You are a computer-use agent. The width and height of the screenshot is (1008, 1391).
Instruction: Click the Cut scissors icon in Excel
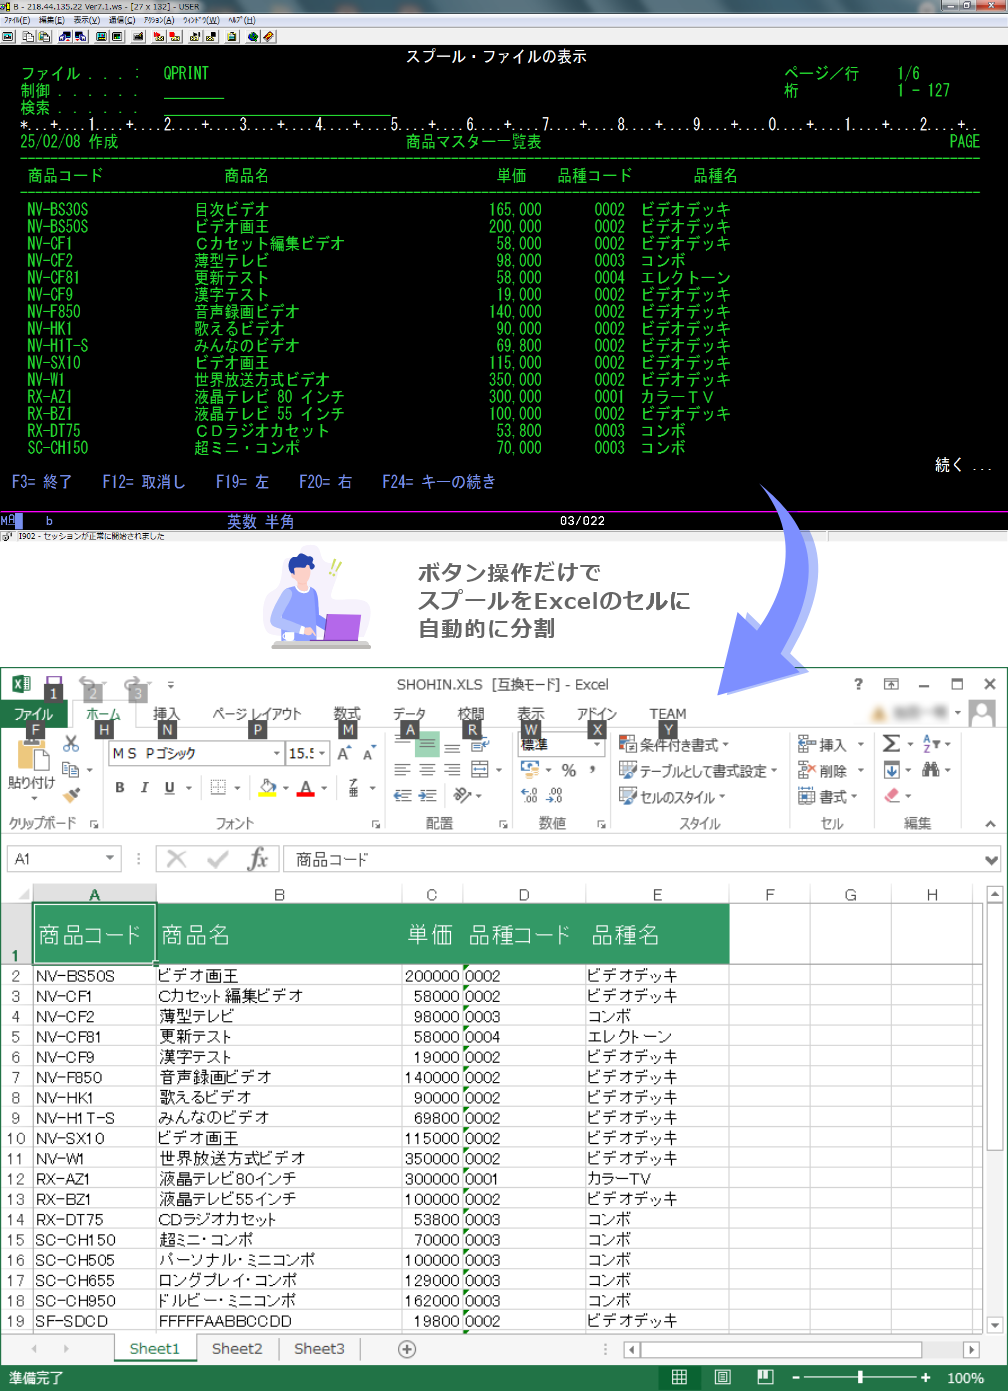[70, 744]
